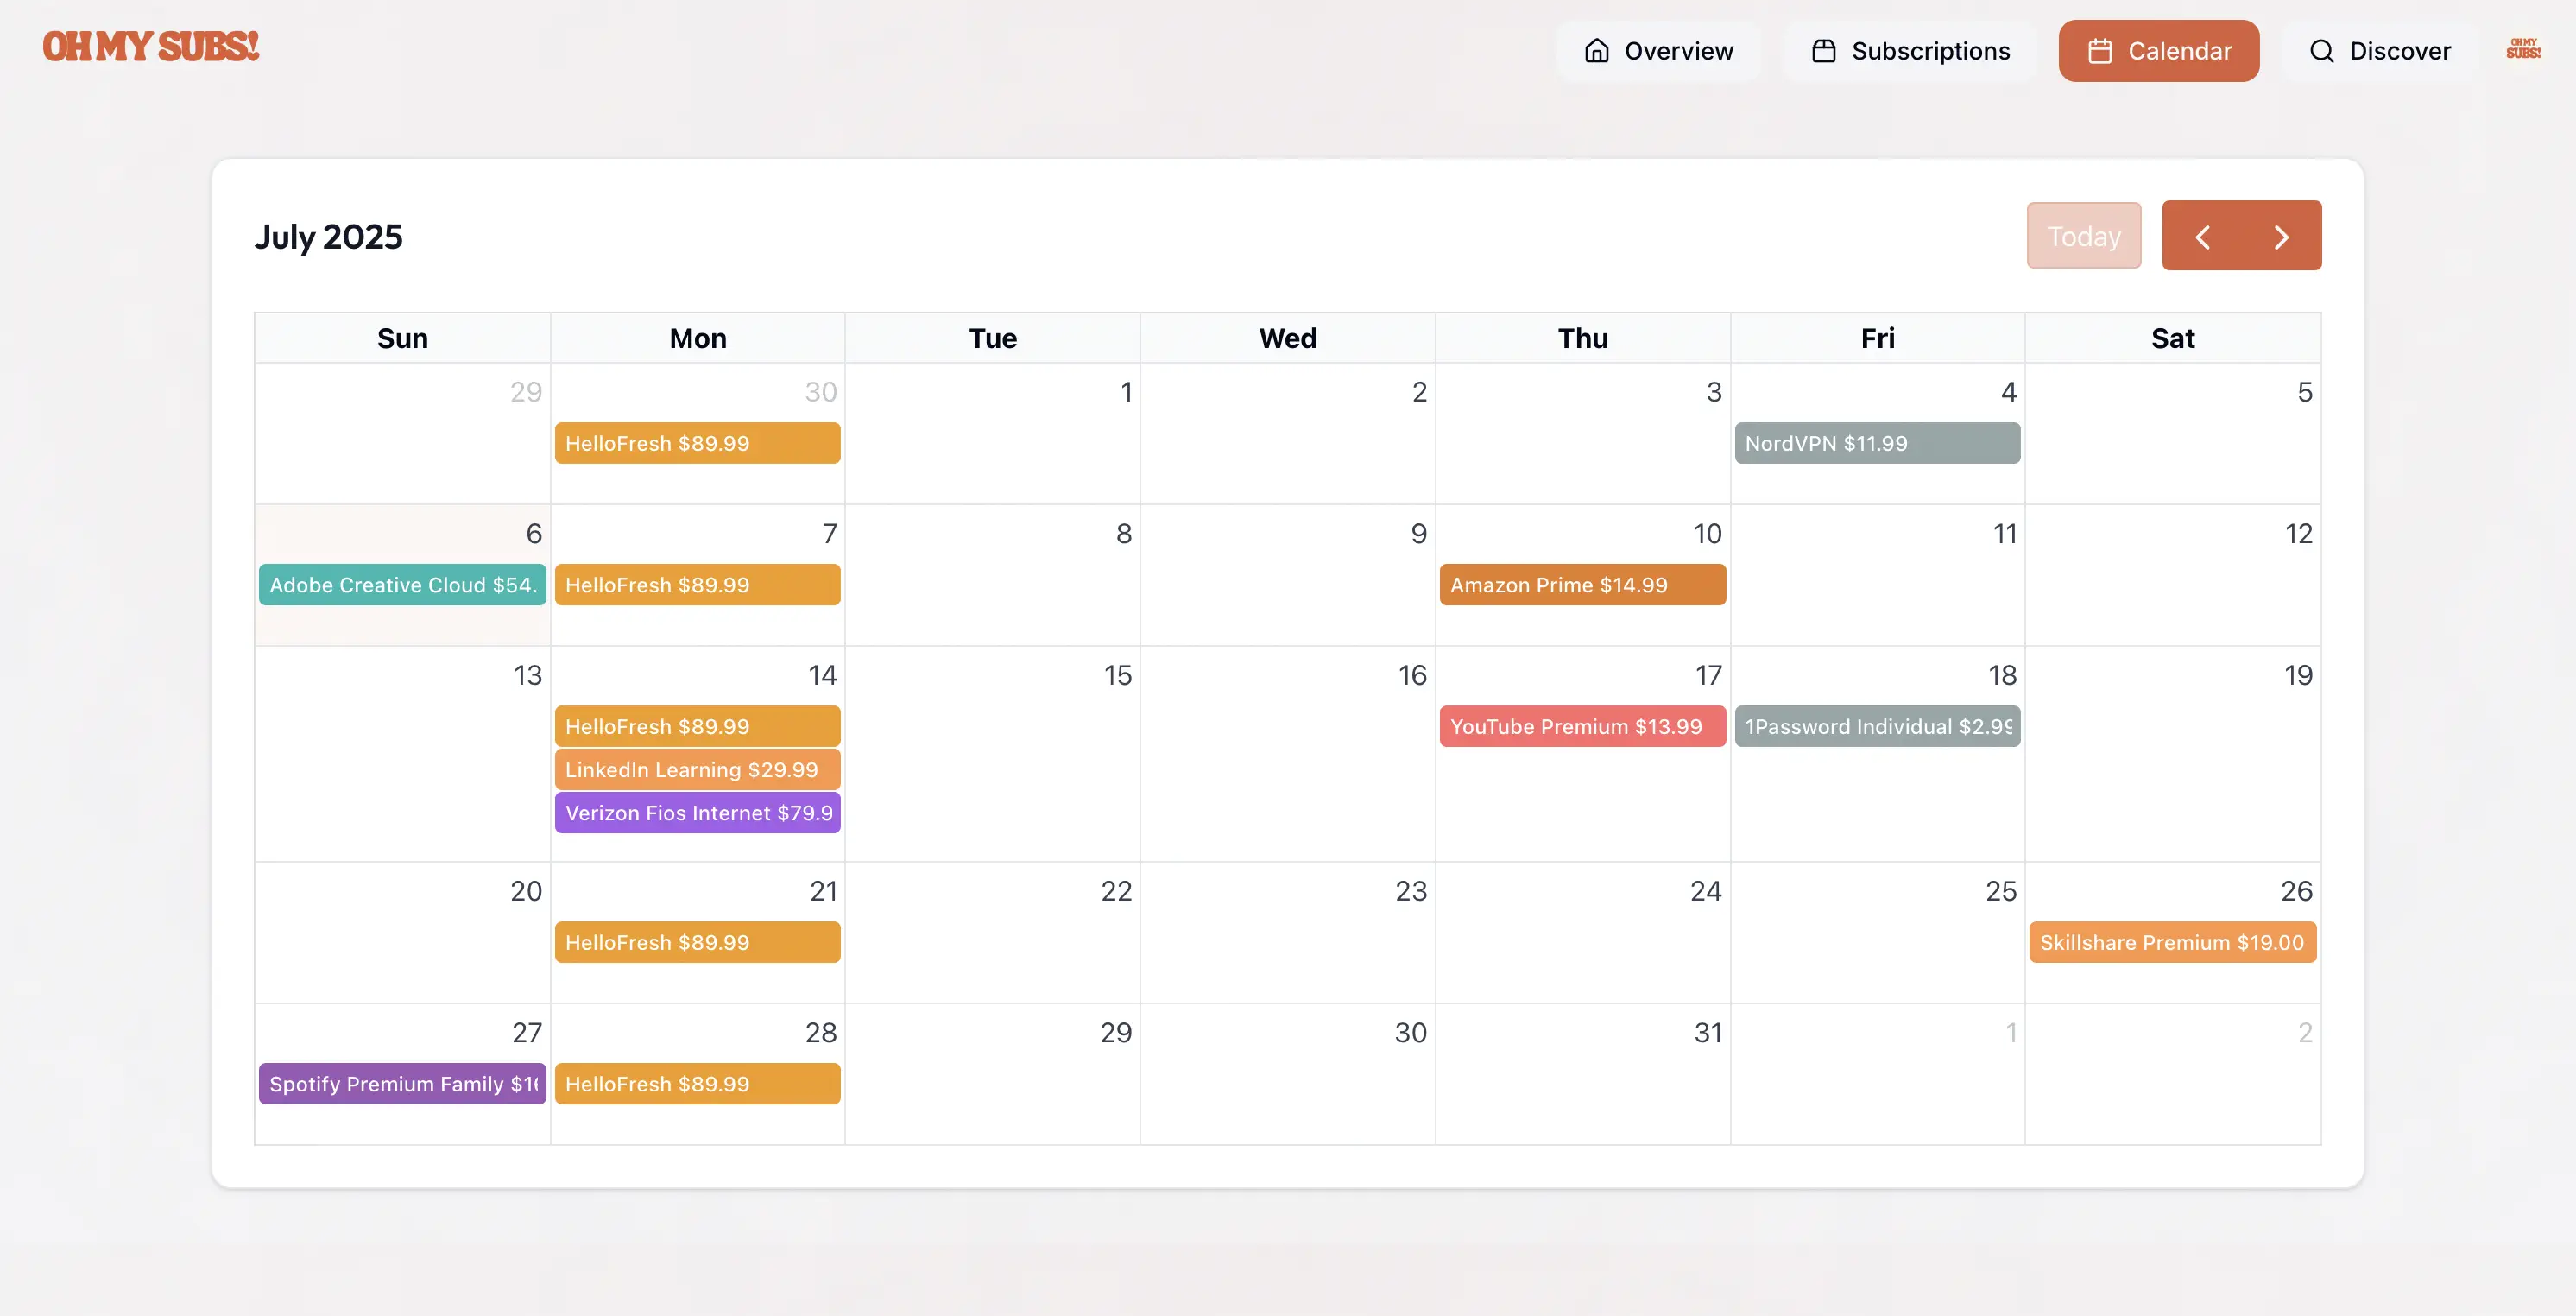Click the Mon column header
This screenshot has height=1316, width=2576.
click(x=697, y=338)
